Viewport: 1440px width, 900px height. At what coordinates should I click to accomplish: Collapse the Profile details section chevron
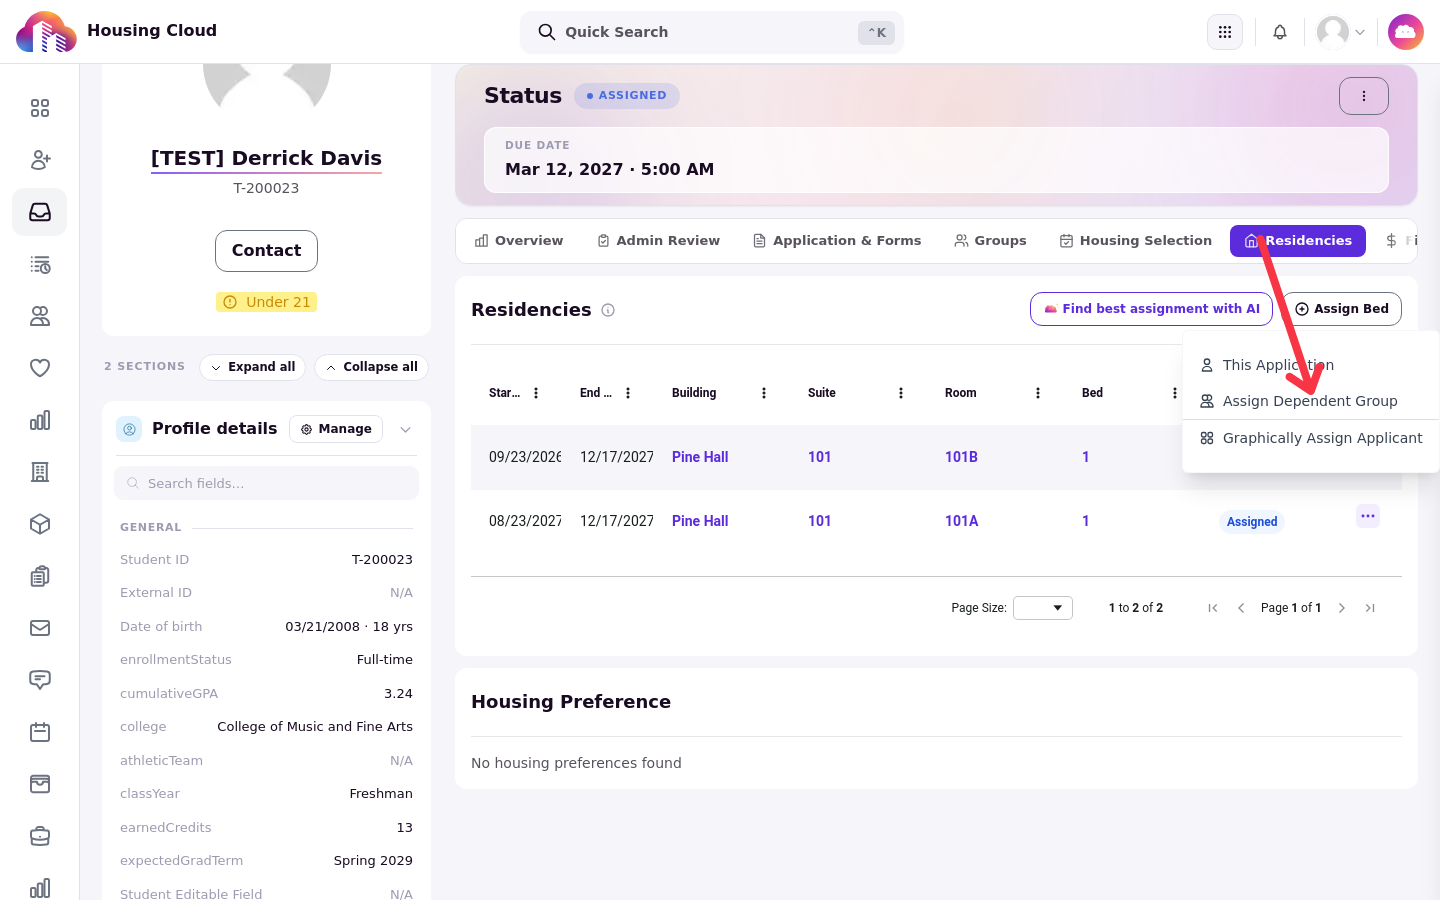pos(406,430)
